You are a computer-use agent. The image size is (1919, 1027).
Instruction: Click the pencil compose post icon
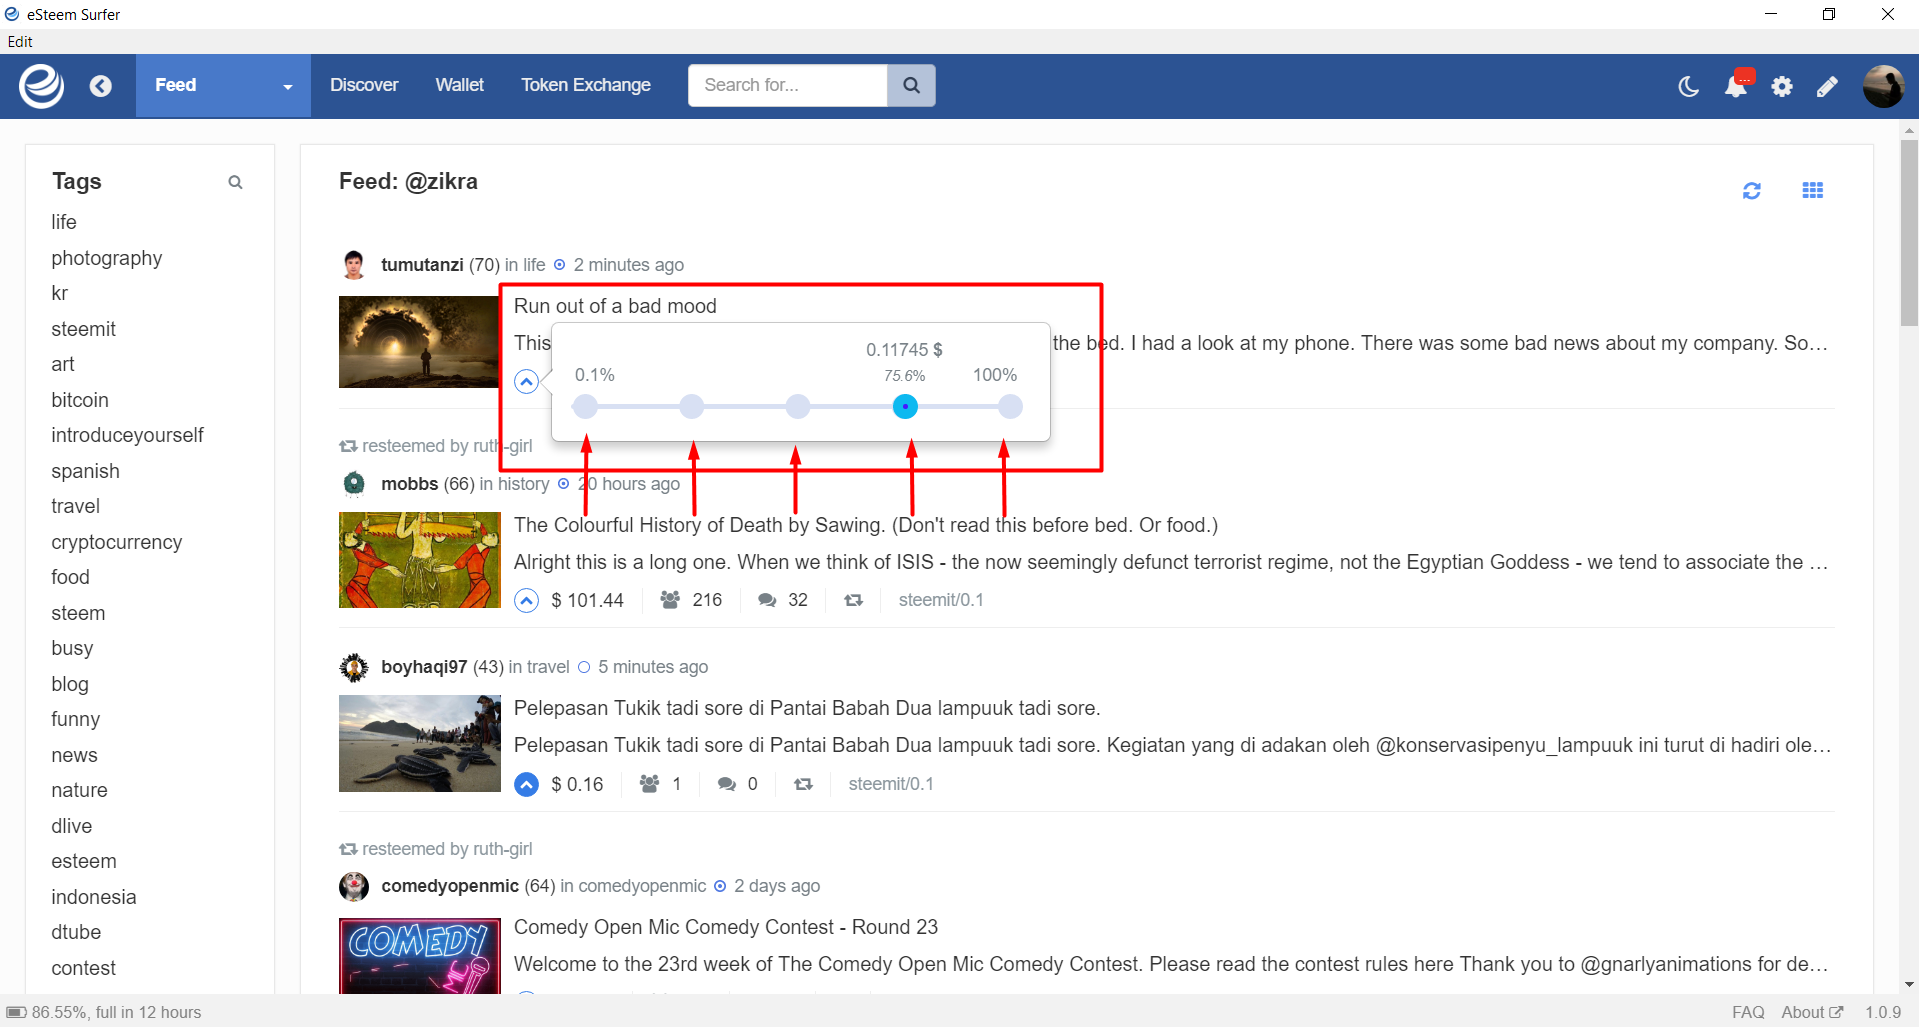coord(1827,87)
